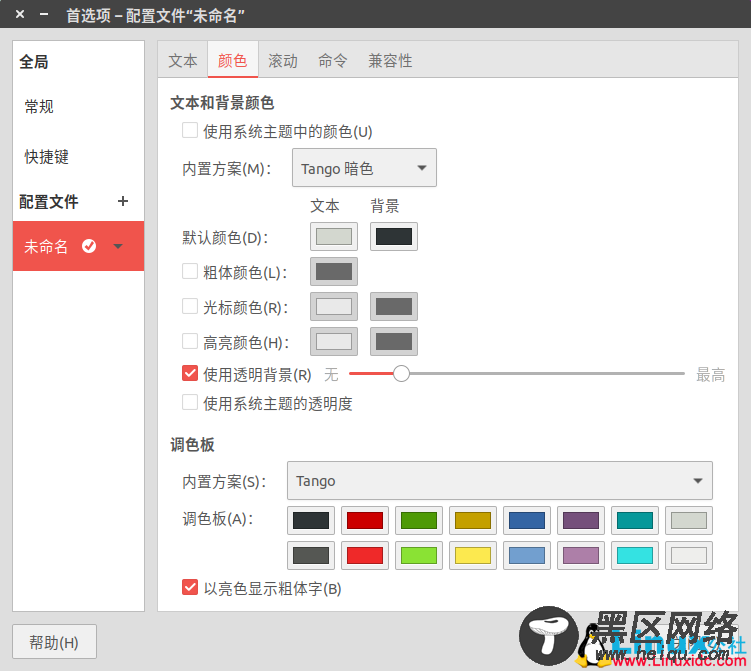Toggle 粗体颜色 checkbox

[x=190, y=271]
